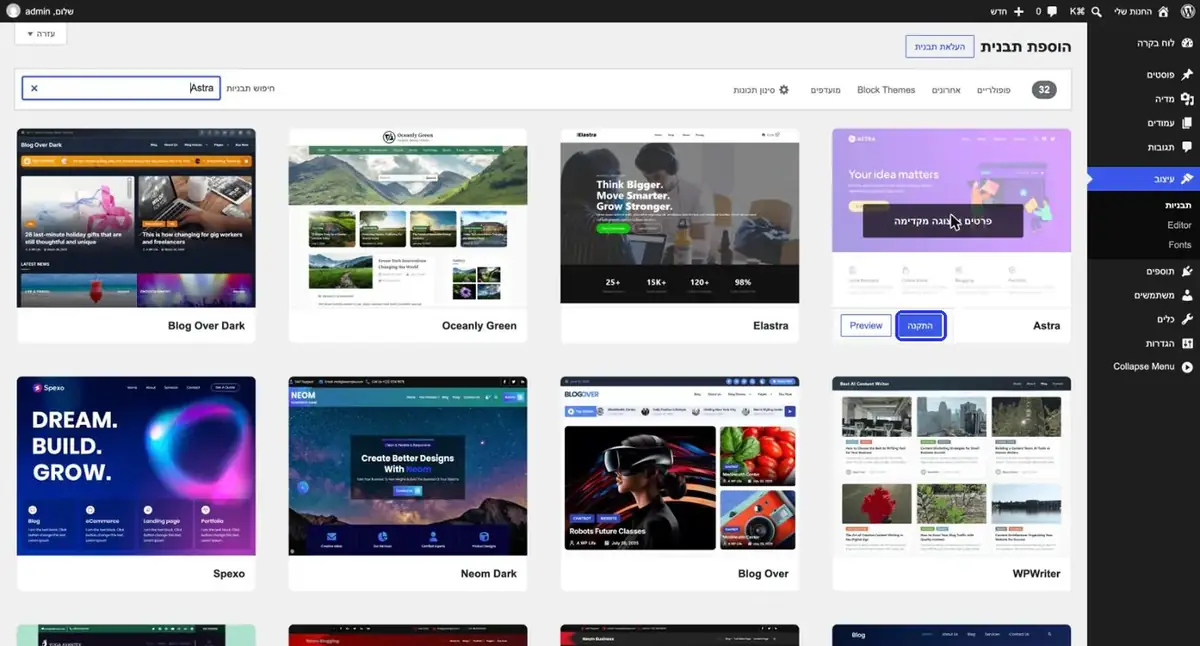The width and height of the screenshot is (1200, 646).
Task: Clear the theme search with the X
Action: (x=34, y=88)
